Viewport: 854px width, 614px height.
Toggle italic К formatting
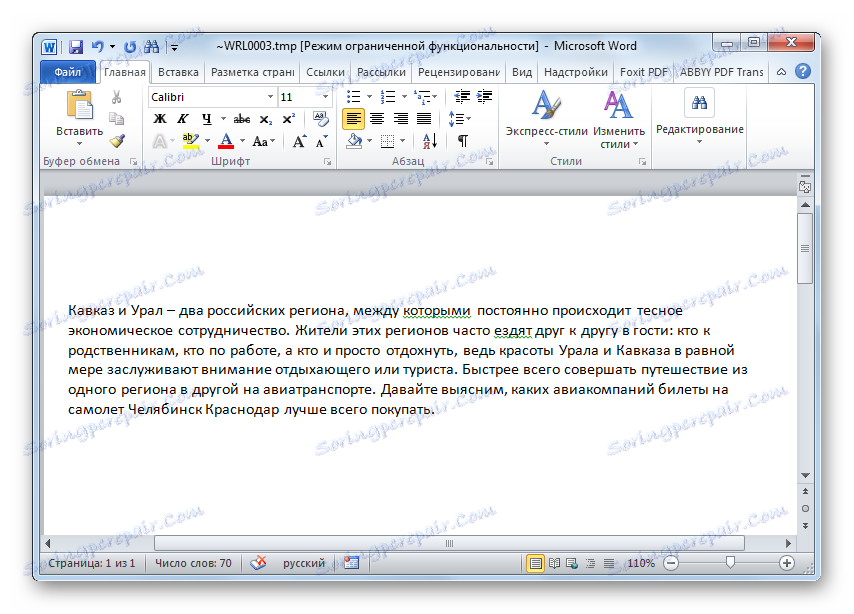(x=182, y=119)
